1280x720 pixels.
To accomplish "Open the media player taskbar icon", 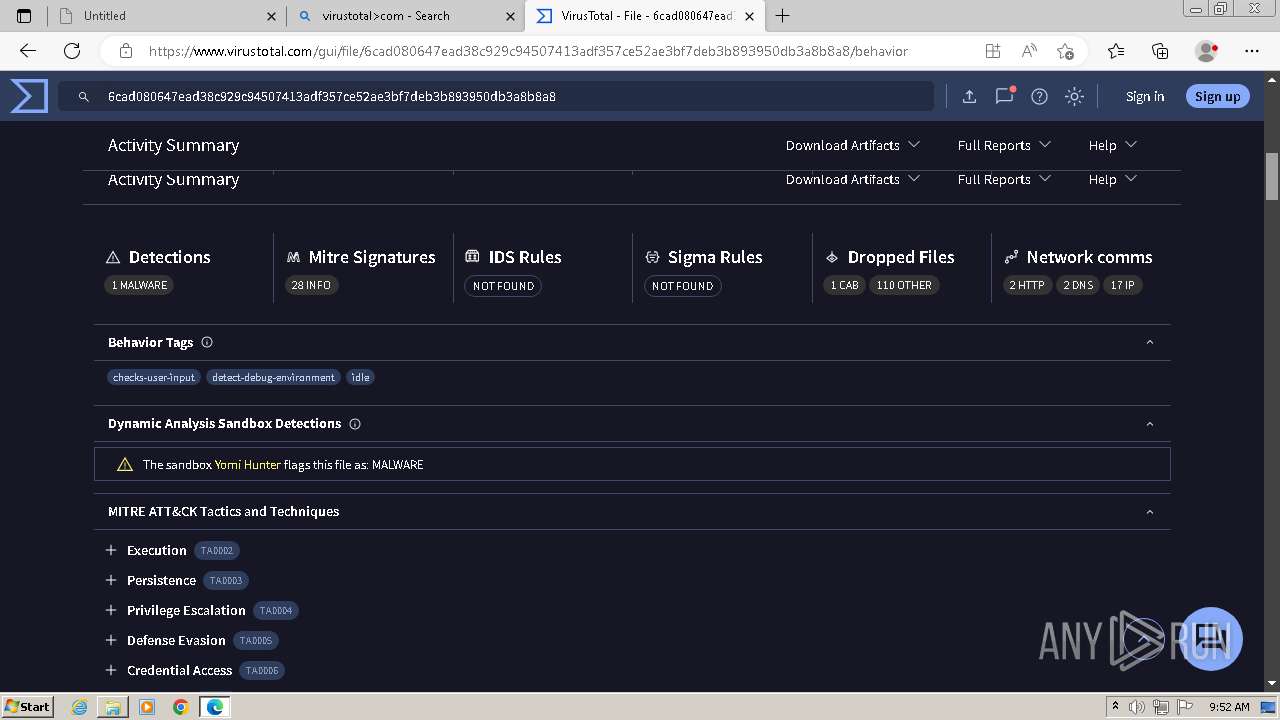I will pos(147,707).
